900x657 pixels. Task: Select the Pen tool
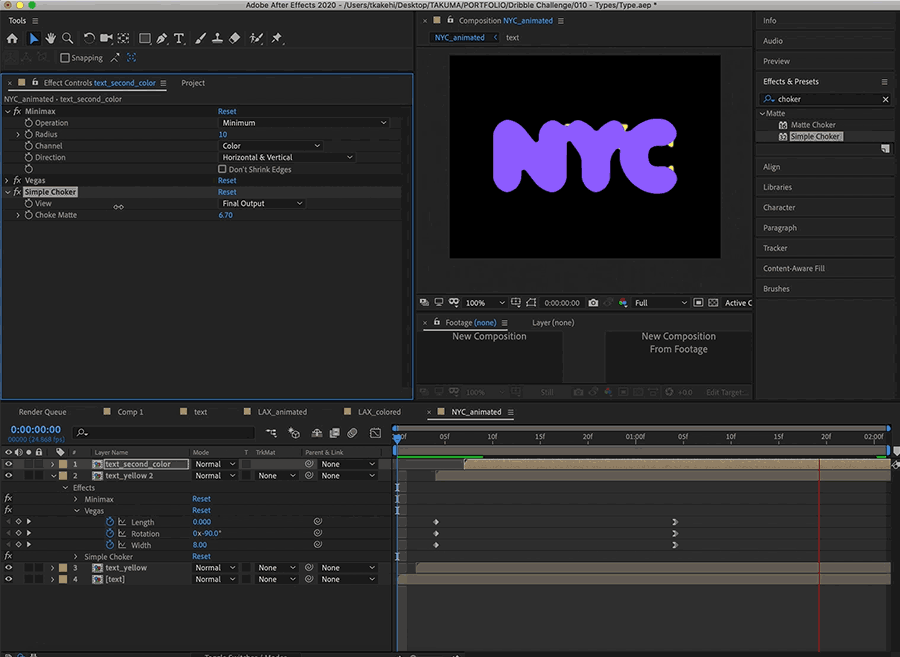pyautogui.click(x=162, y=38)
